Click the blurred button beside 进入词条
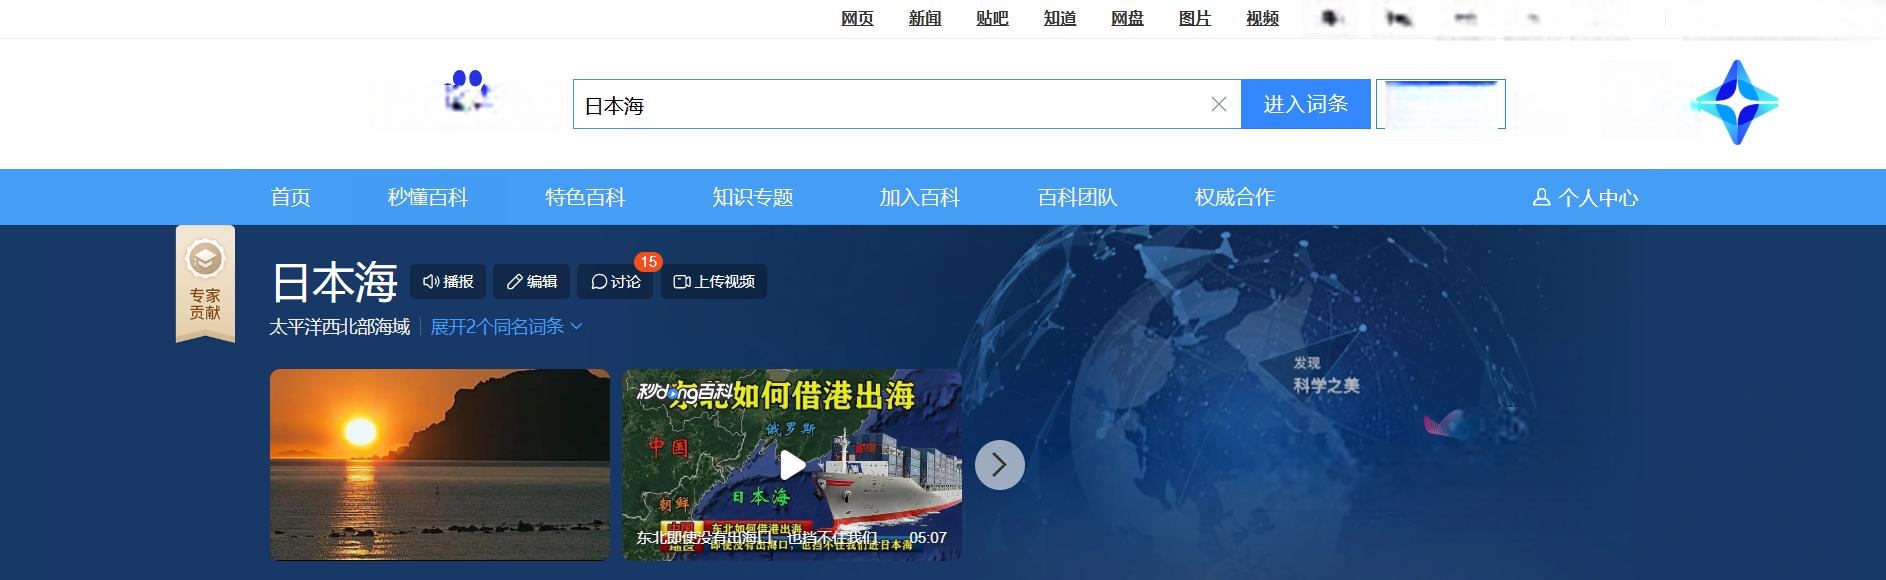Screen dimensions: 1886x580 click(x=1440, y=104)
